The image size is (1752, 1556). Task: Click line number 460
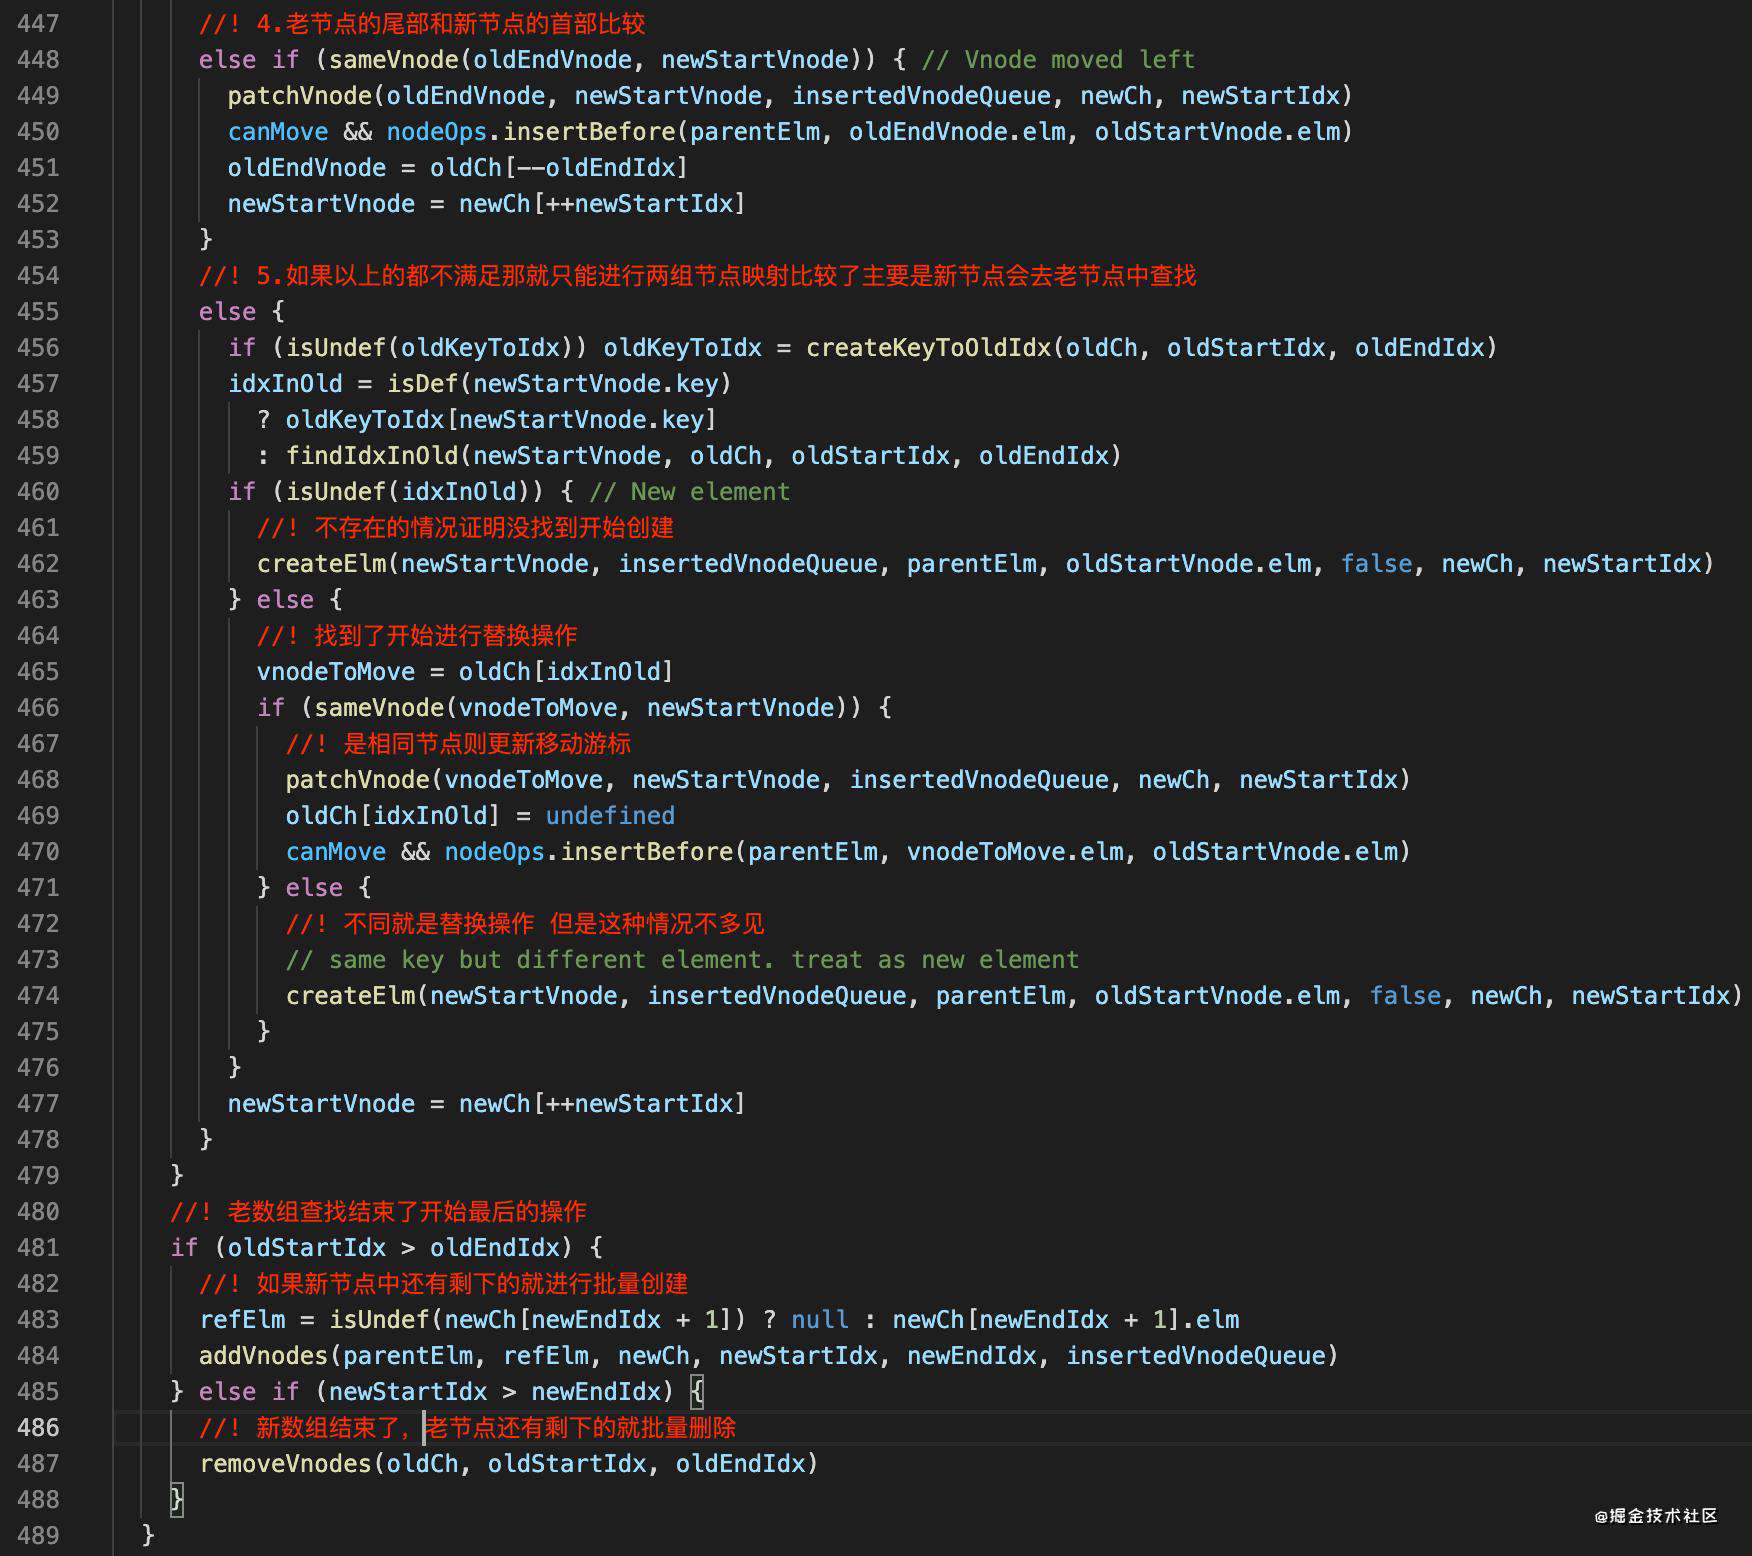pyautogui.click(x=38, y=491)
